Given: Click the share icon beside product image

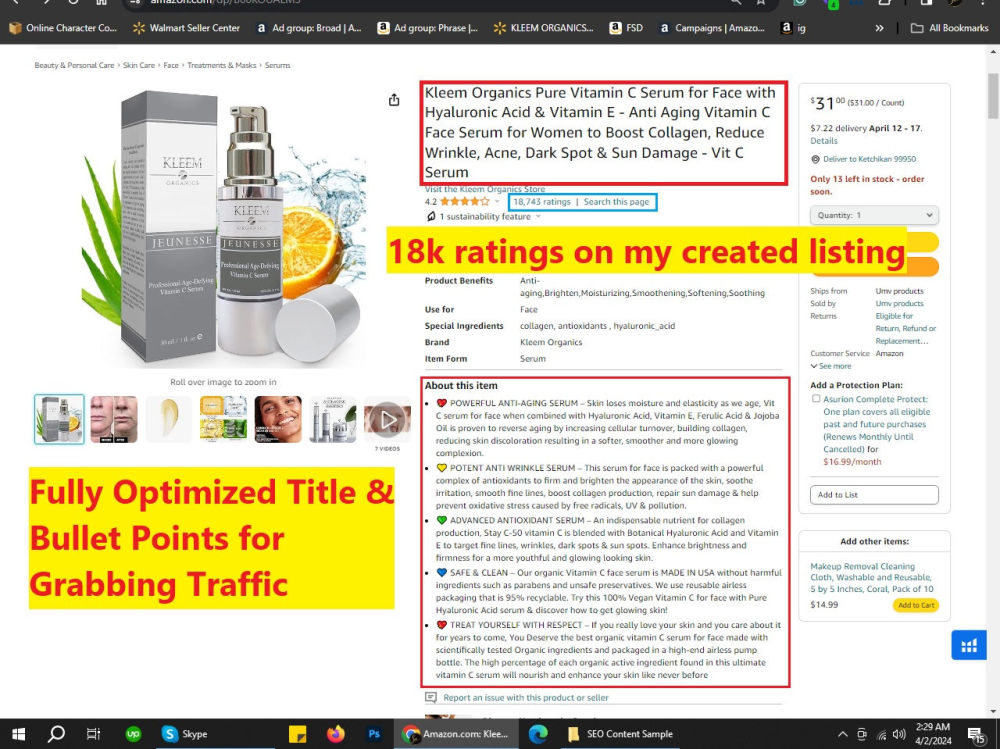Looking at the screenshot, I should point(394,100).
